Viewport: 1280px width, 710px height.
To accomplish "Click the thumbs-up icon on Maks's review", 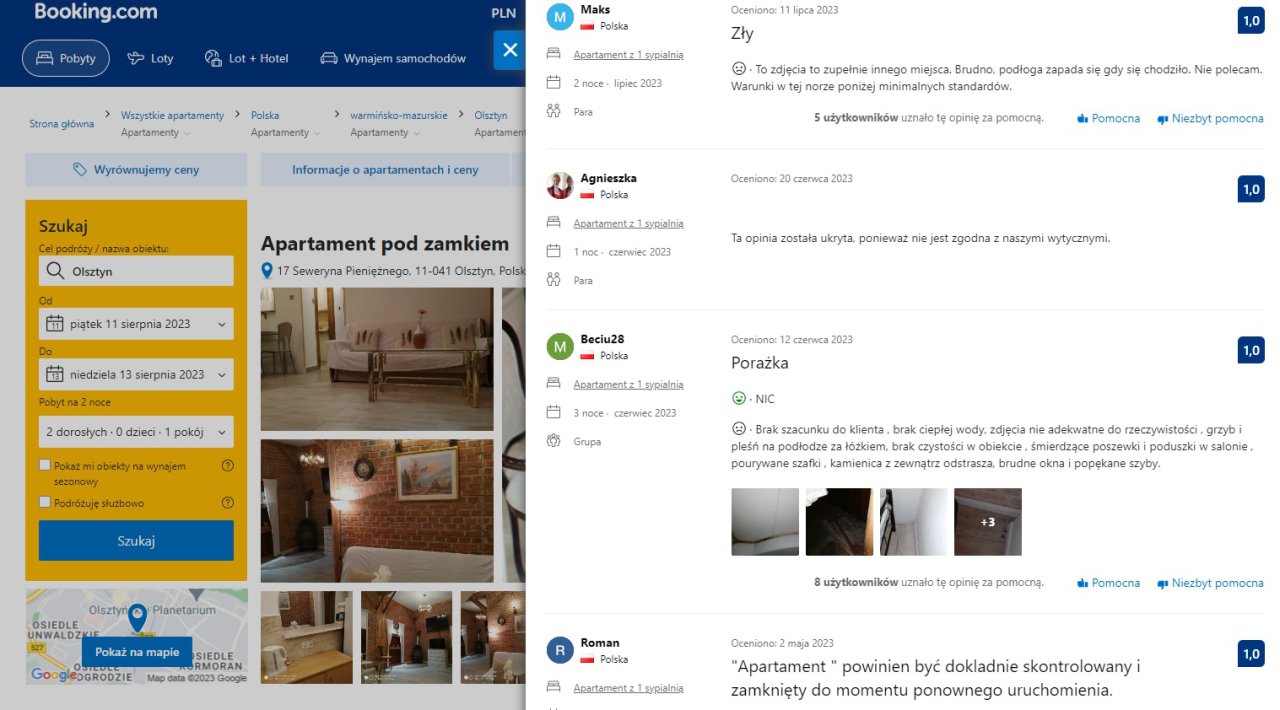I will (1082, 119).
